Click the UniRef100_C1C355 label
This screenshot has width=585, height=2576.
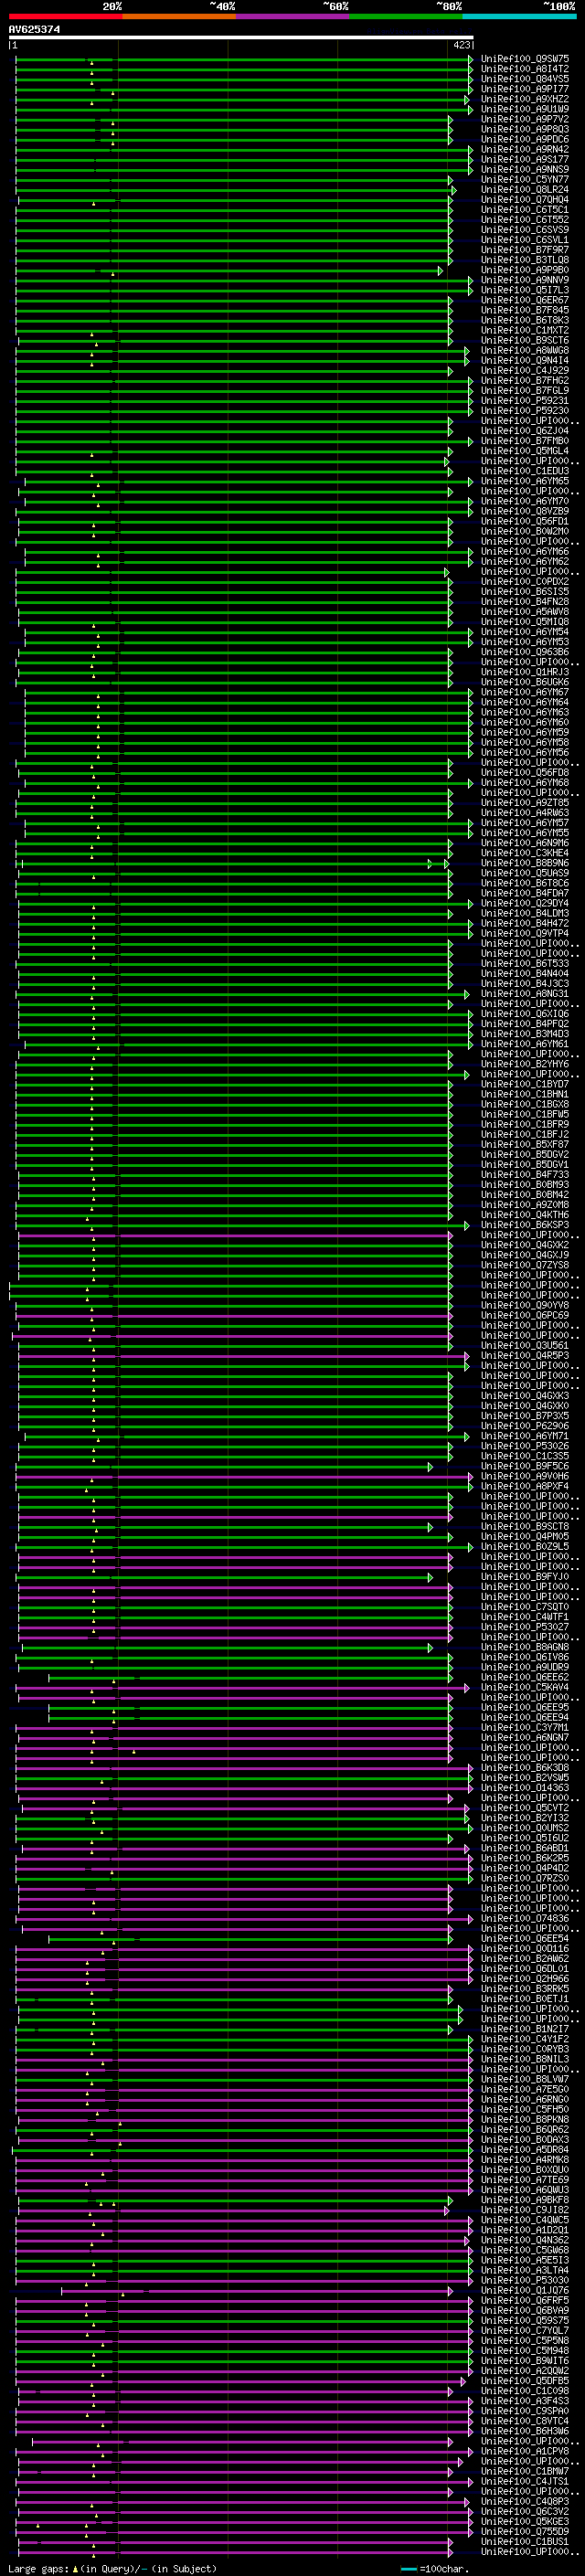tap(525, 1456)
